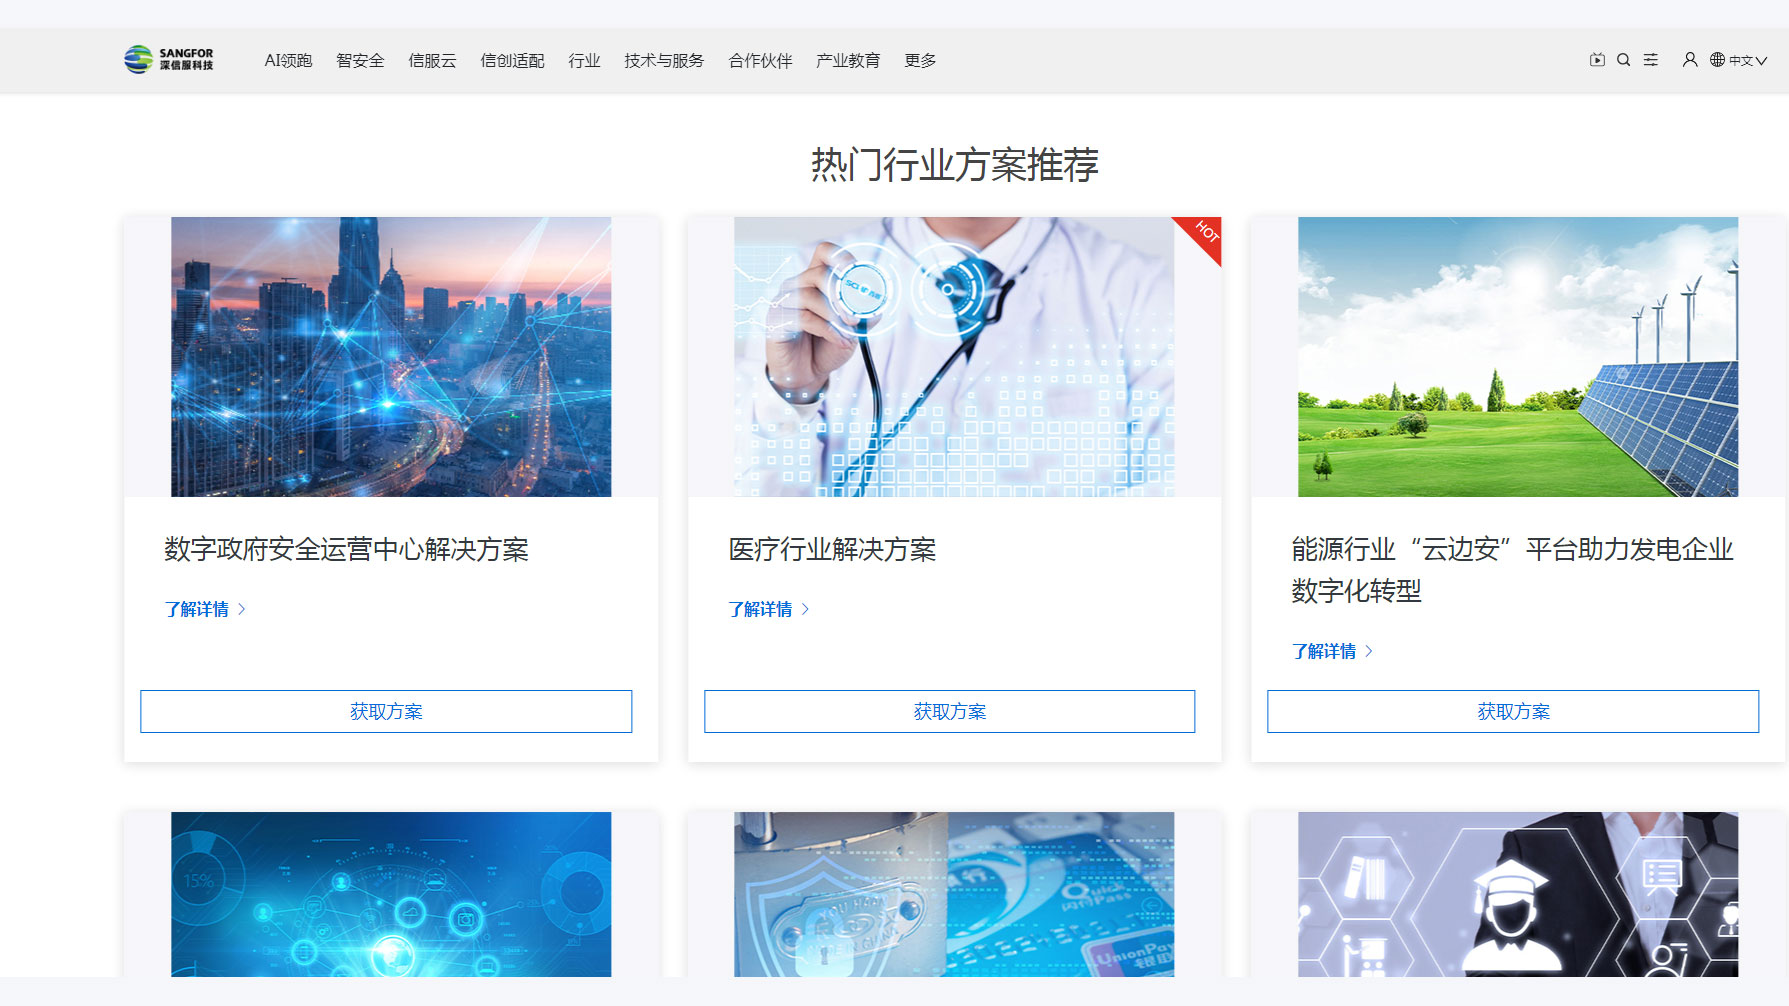Open the AI领跑 menu item

(288, 61)
